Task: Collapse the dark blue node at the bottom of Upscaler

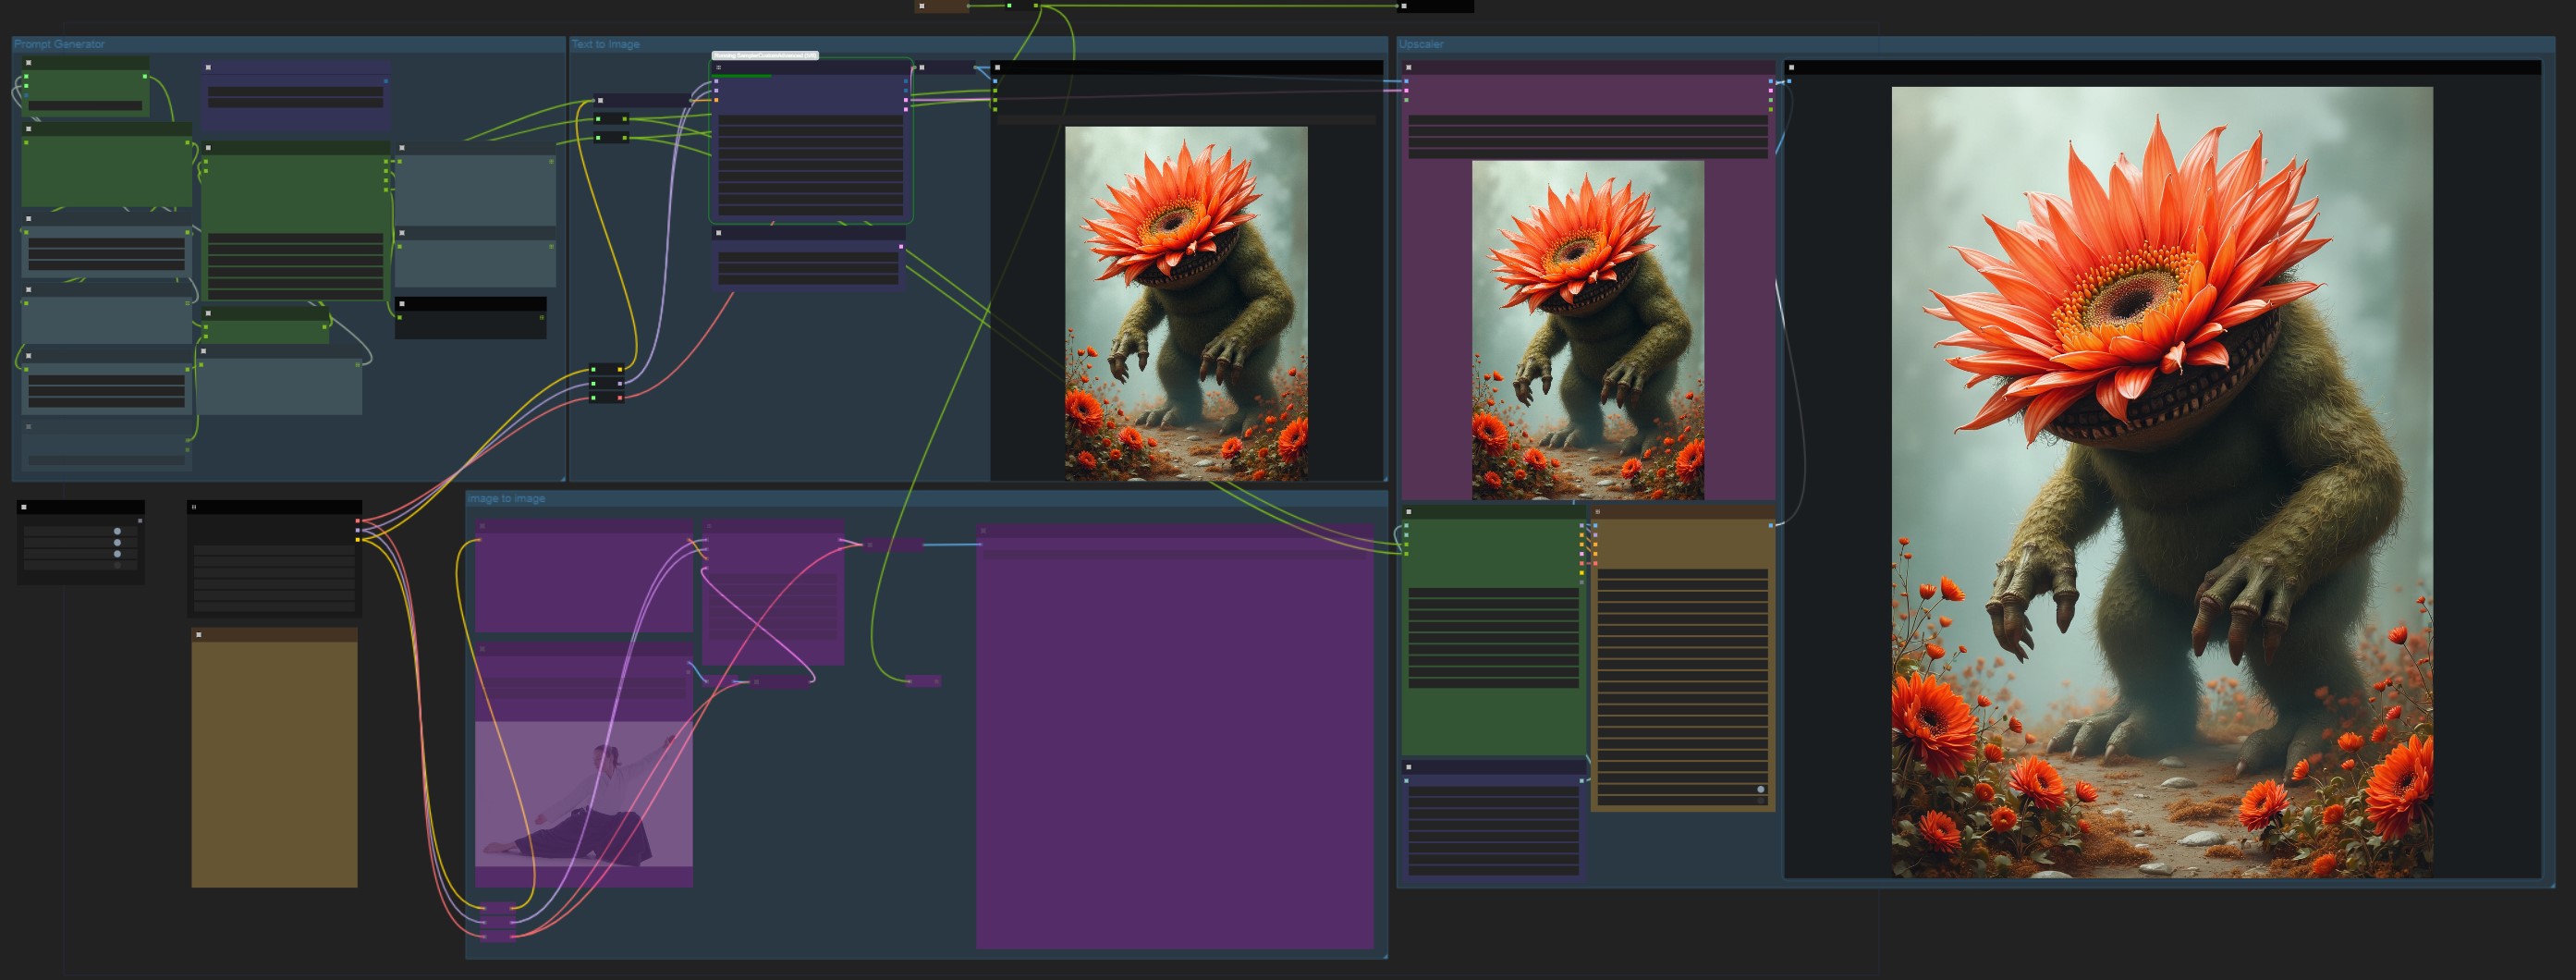Action: [1408, 767]
